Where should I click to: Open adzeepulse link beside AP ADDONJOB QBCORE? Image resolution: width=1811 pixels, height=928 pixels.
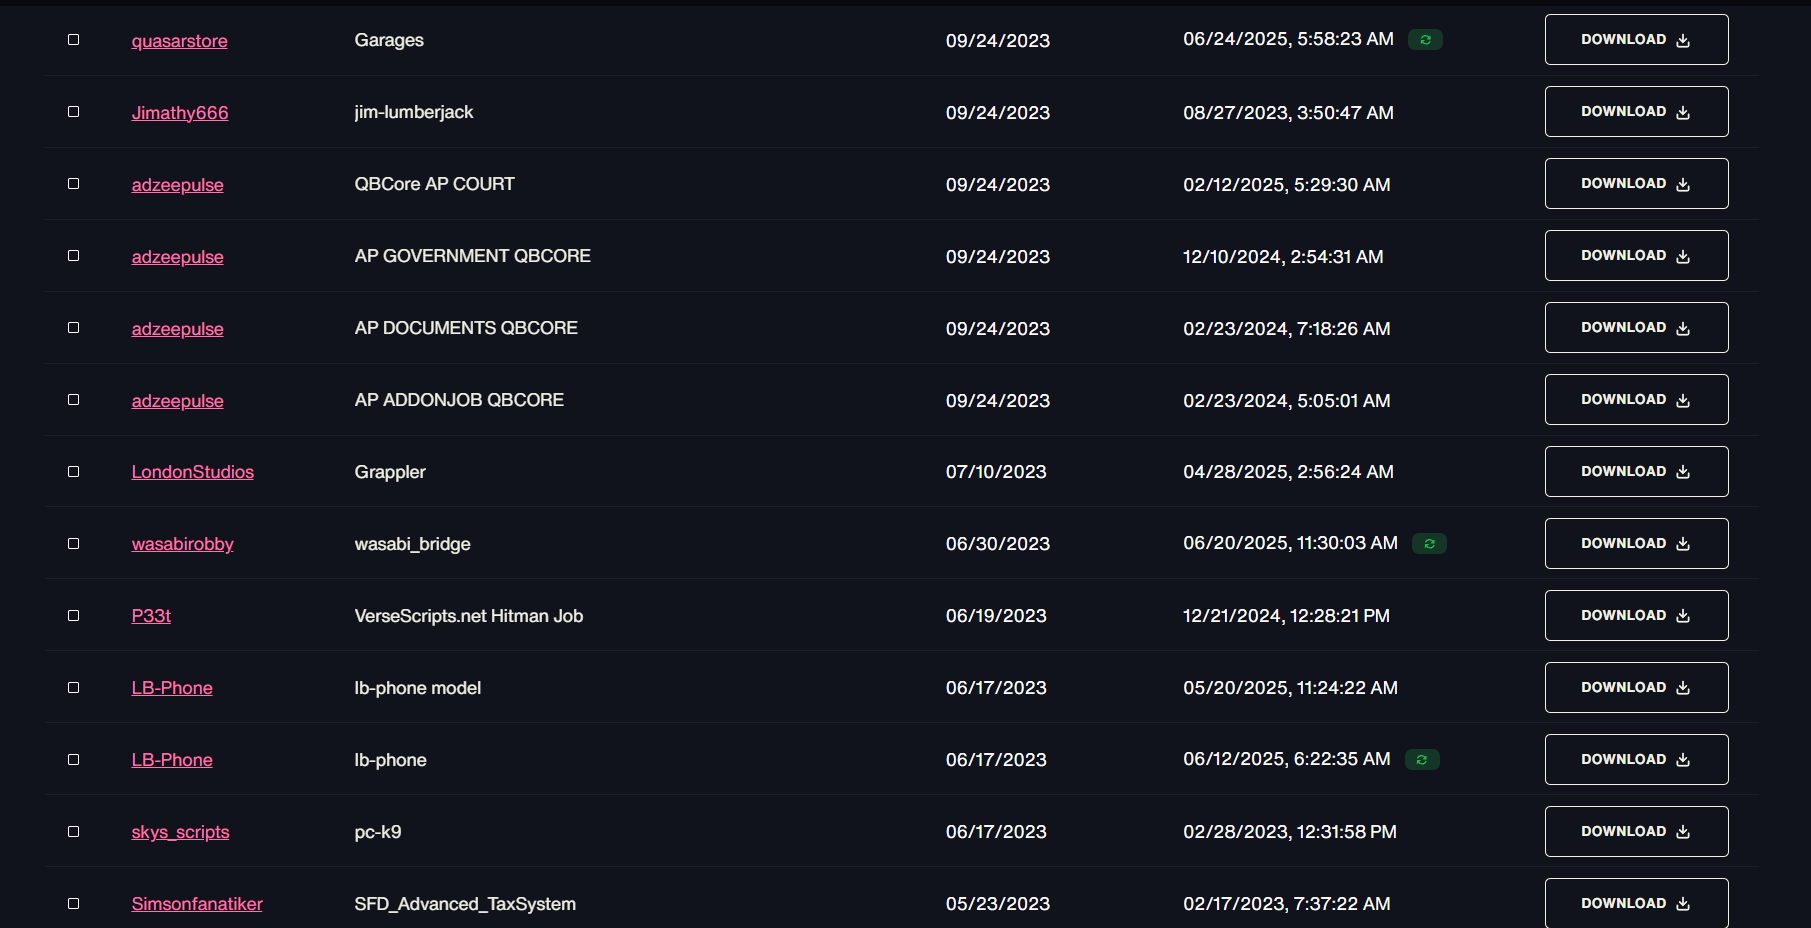pyautogui.click(x=178, y=401)
